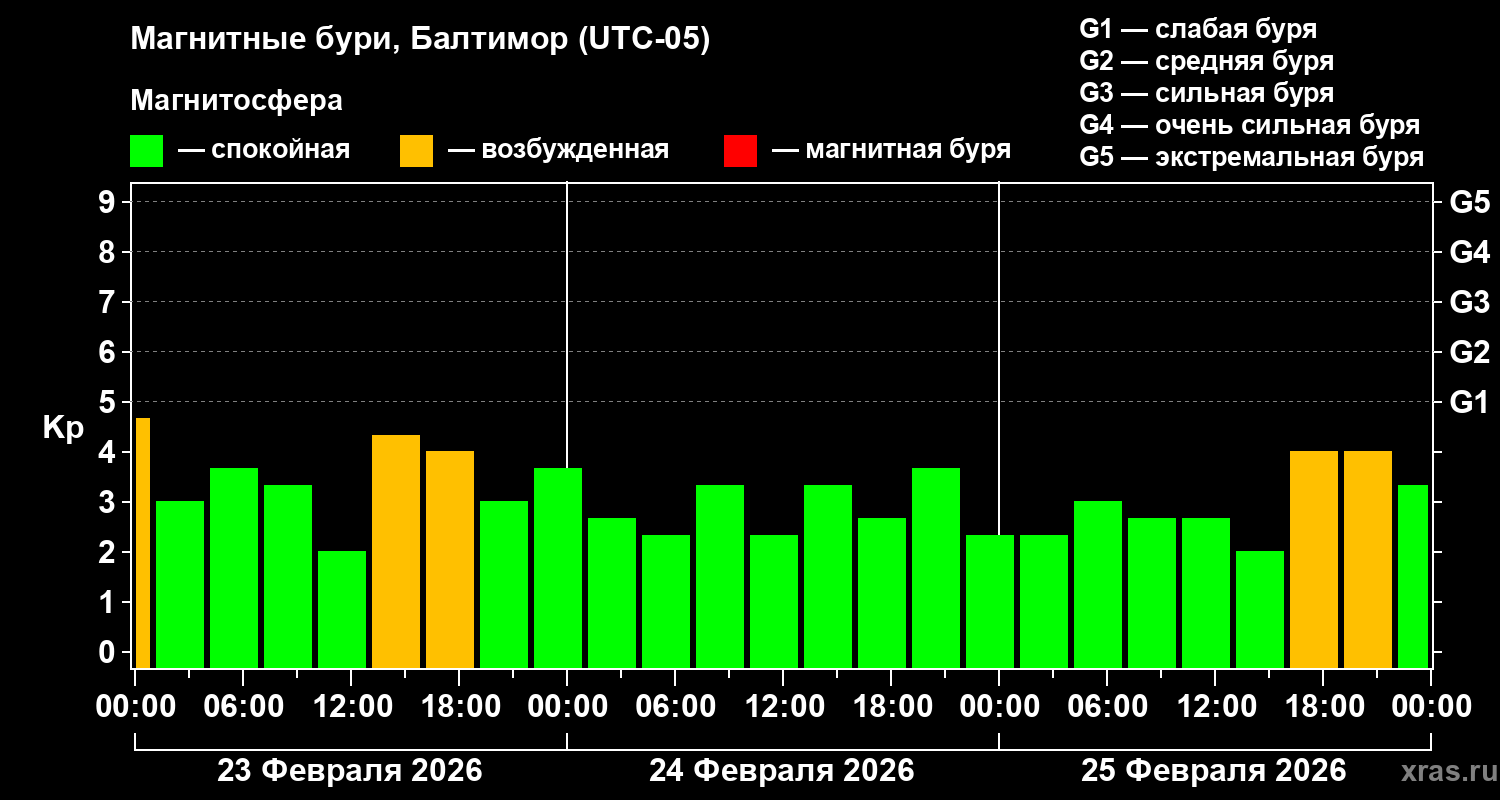Click the '18:00' label under 25 Февраля
This screenshot has width=1500, height=800.
1323,706
